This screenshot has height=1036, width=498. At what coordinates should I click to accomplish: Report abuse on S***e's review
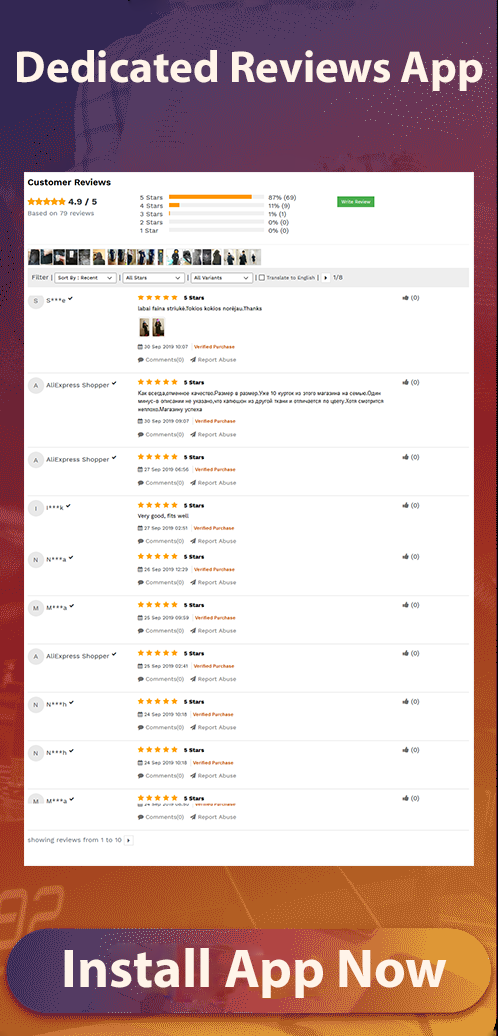(x=213, y=360)
